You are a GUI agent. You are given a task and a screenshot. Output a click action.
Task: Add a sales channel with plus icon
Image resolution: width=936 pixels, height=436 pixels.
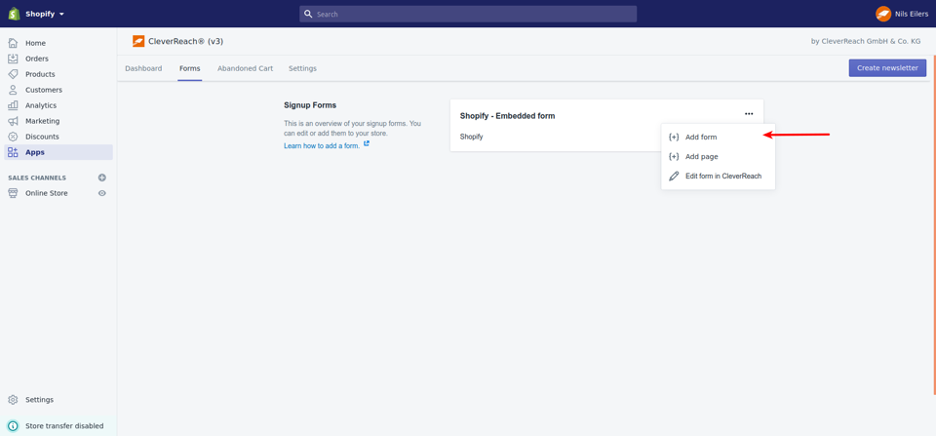point(102,178)
